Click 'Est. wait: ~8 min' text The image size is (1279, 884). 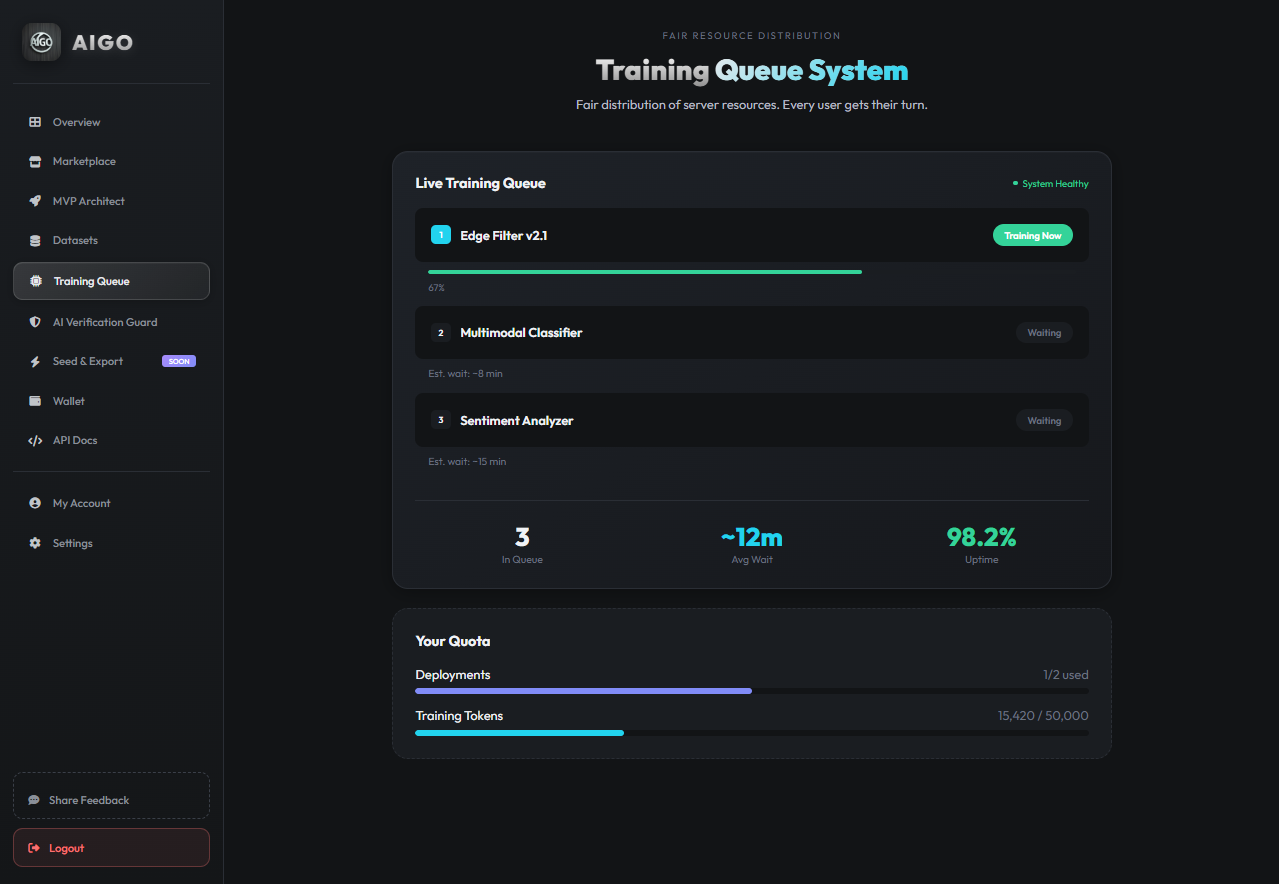click(x=465, y=374)
